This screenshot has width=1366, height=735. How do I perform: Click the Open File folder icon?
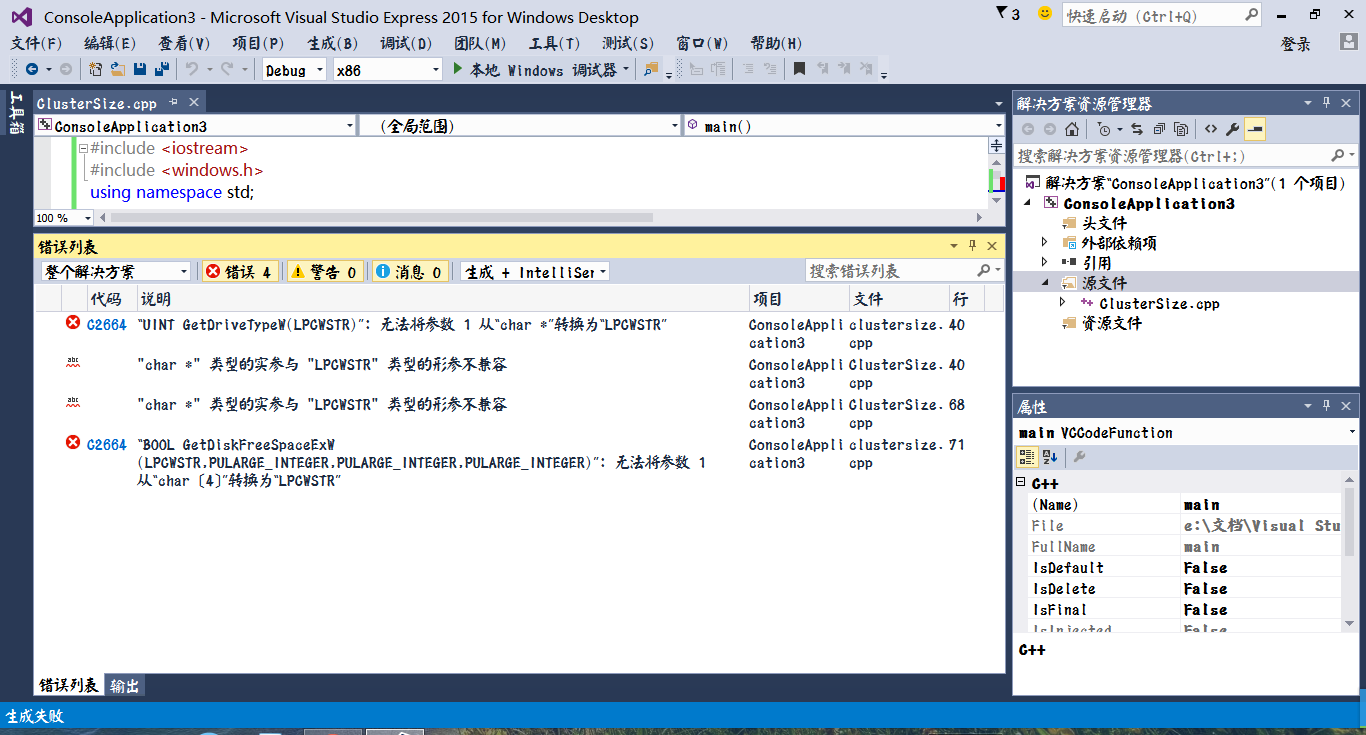[x=117, y=69]
